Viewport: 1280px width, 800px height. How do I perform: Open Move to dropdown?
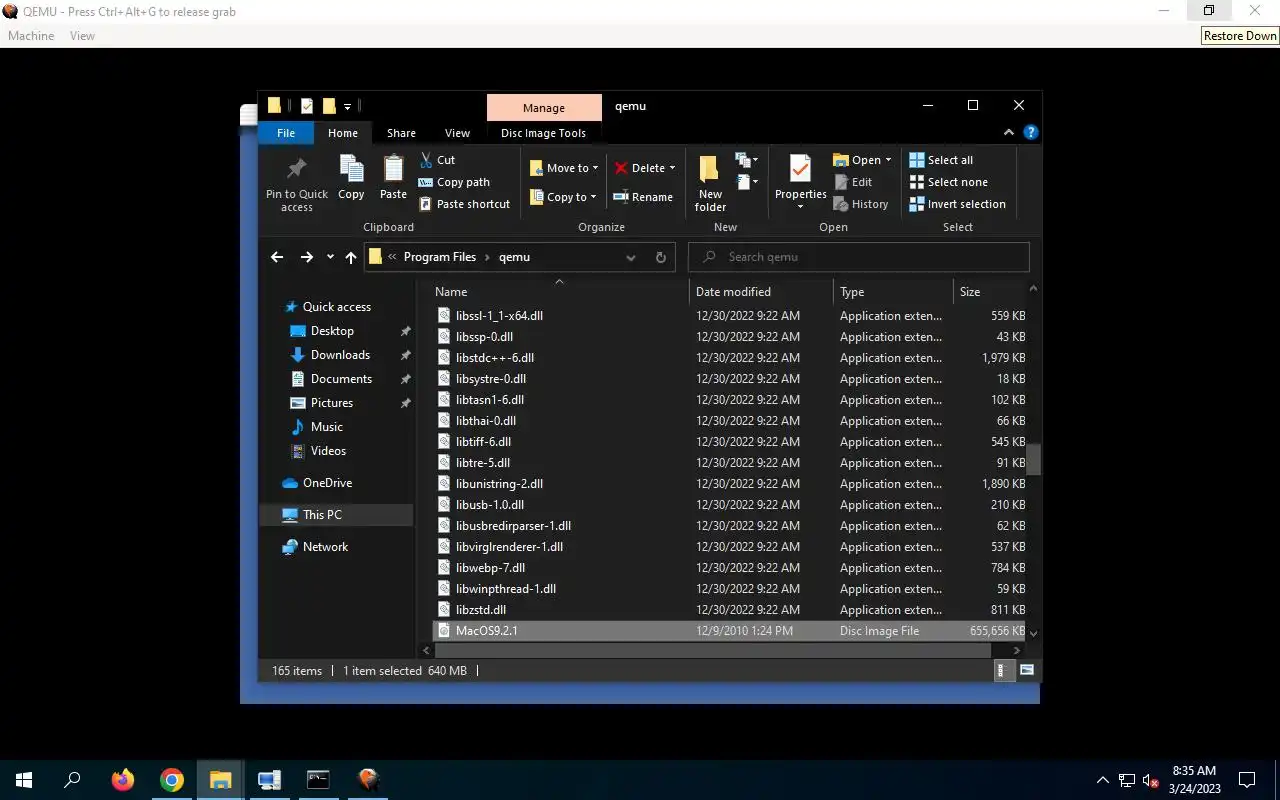coord(564,168)
